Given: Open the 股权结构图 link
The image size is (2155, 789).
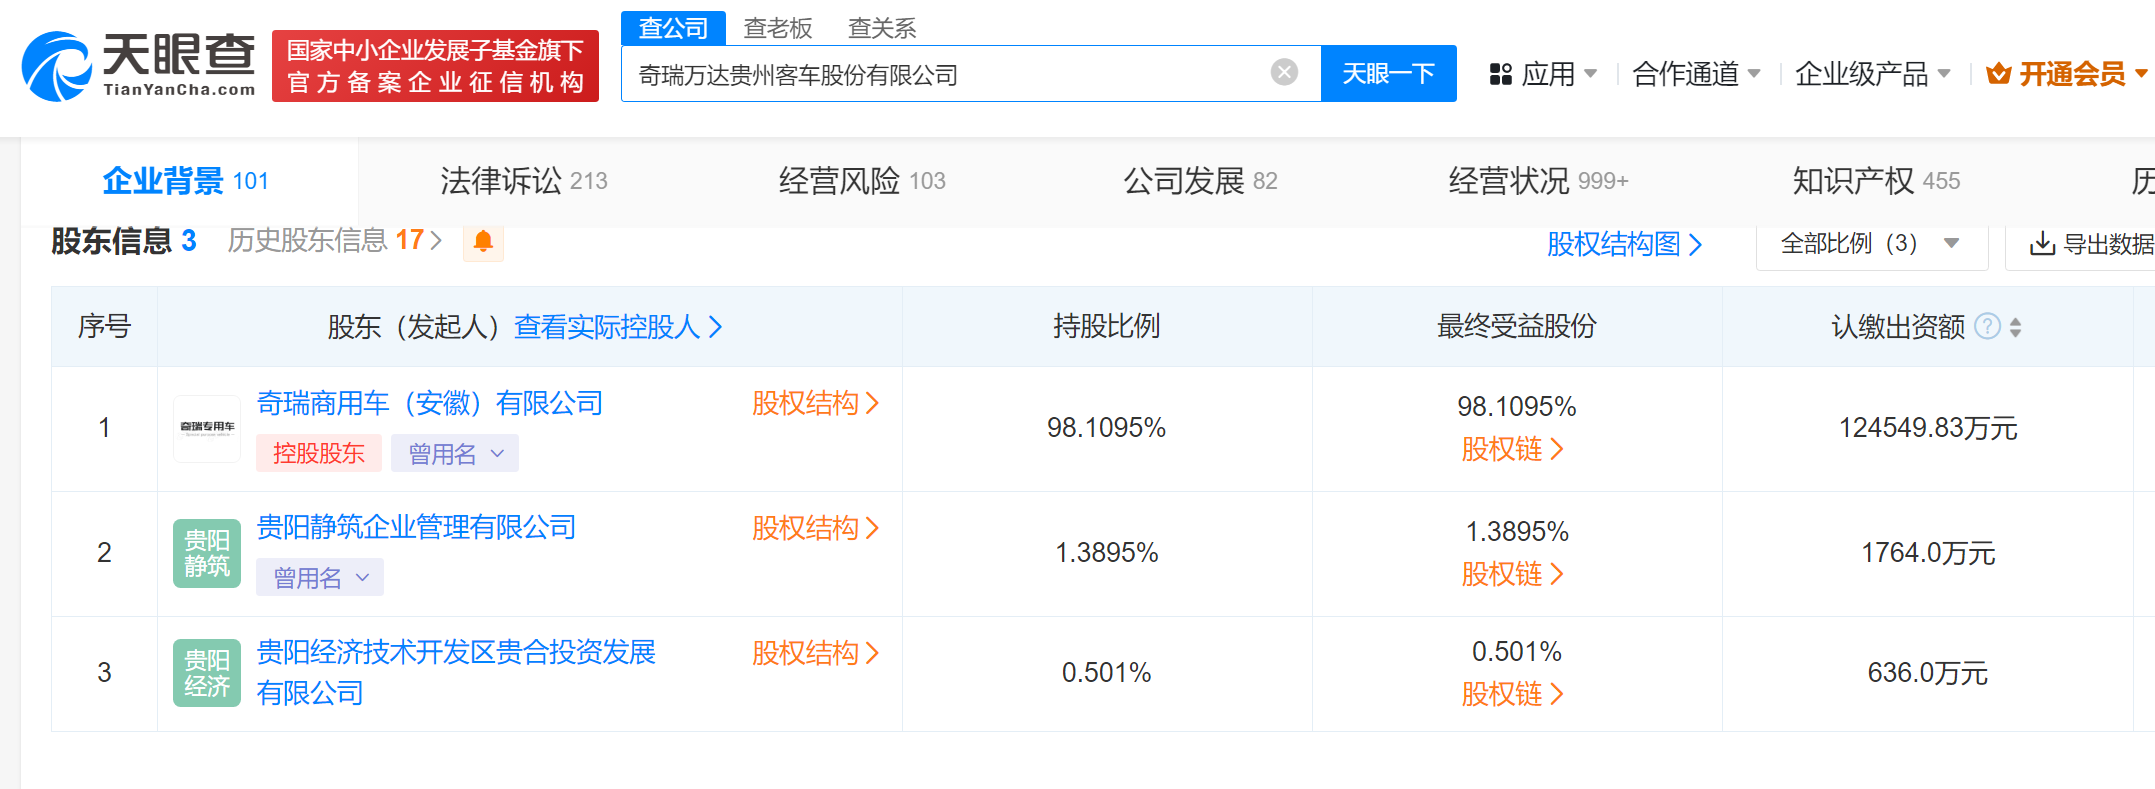Looking at the screenshot, I should point(1624,244).
